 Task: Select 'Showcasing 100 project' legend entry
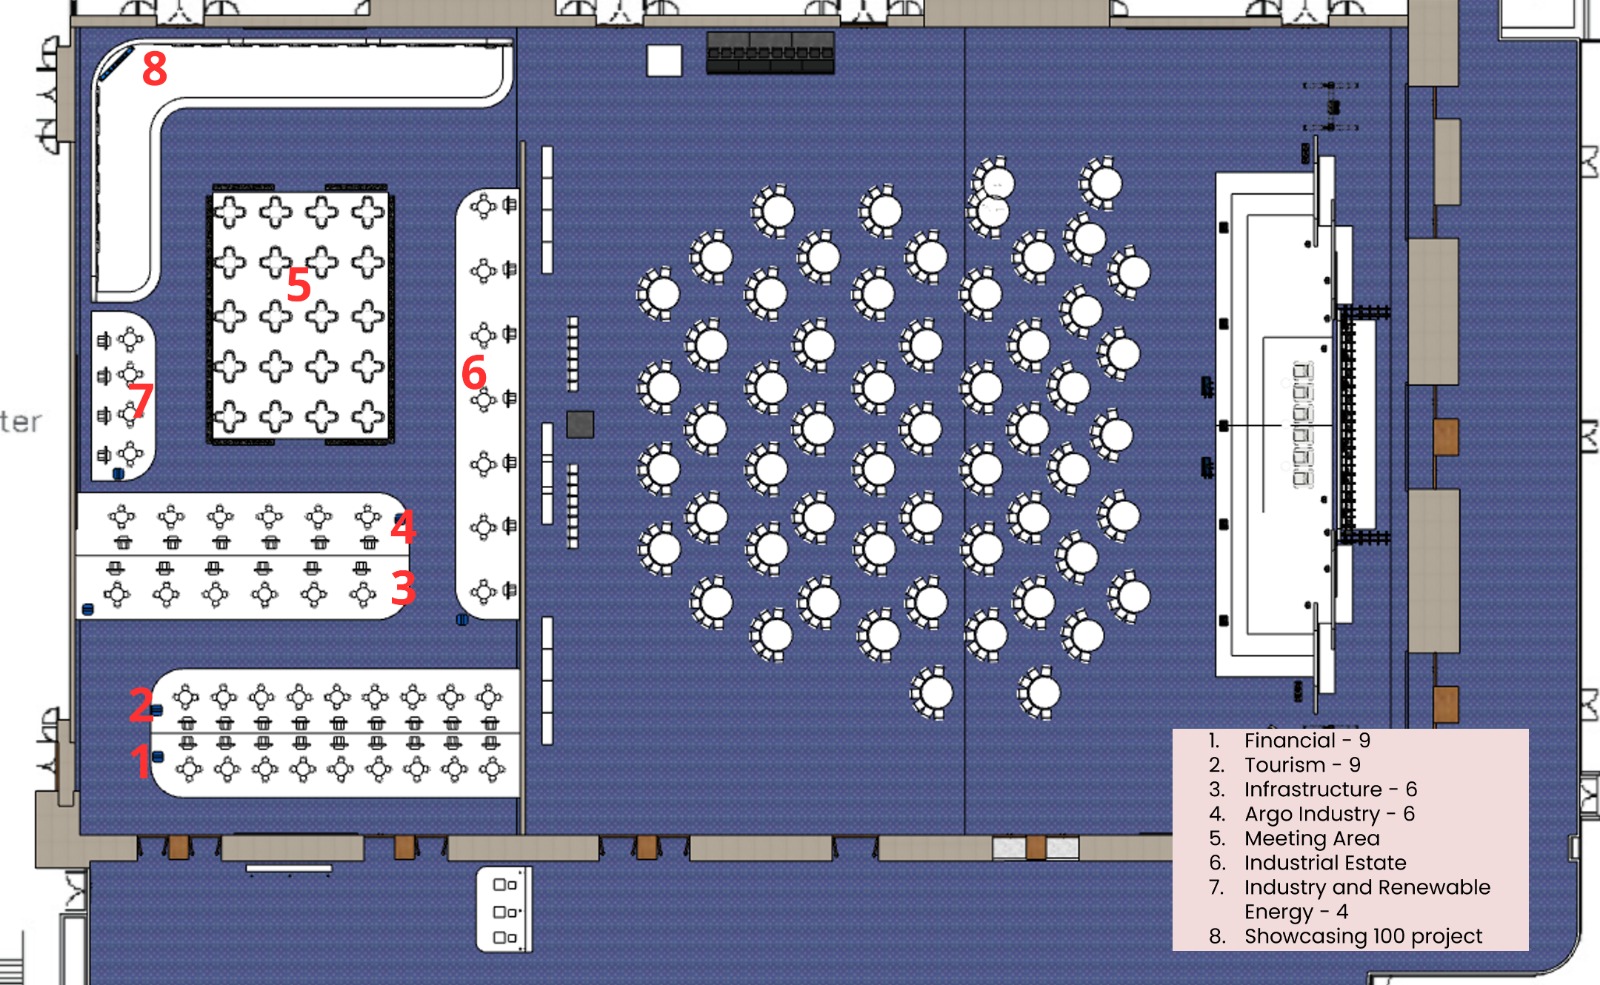(x=1362, y=937)
